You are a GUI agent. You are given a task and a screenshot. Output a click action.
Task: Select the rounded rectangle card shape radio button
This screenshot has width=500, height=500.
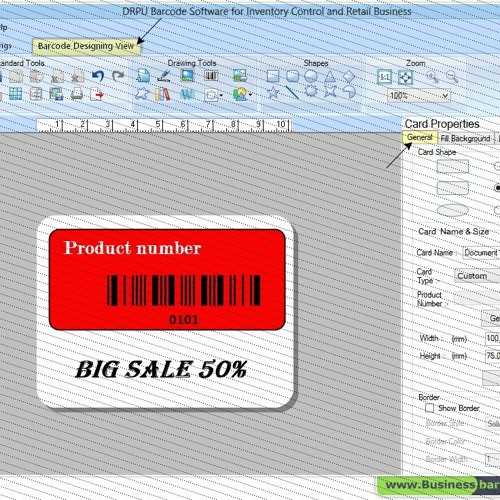[497, 188]
